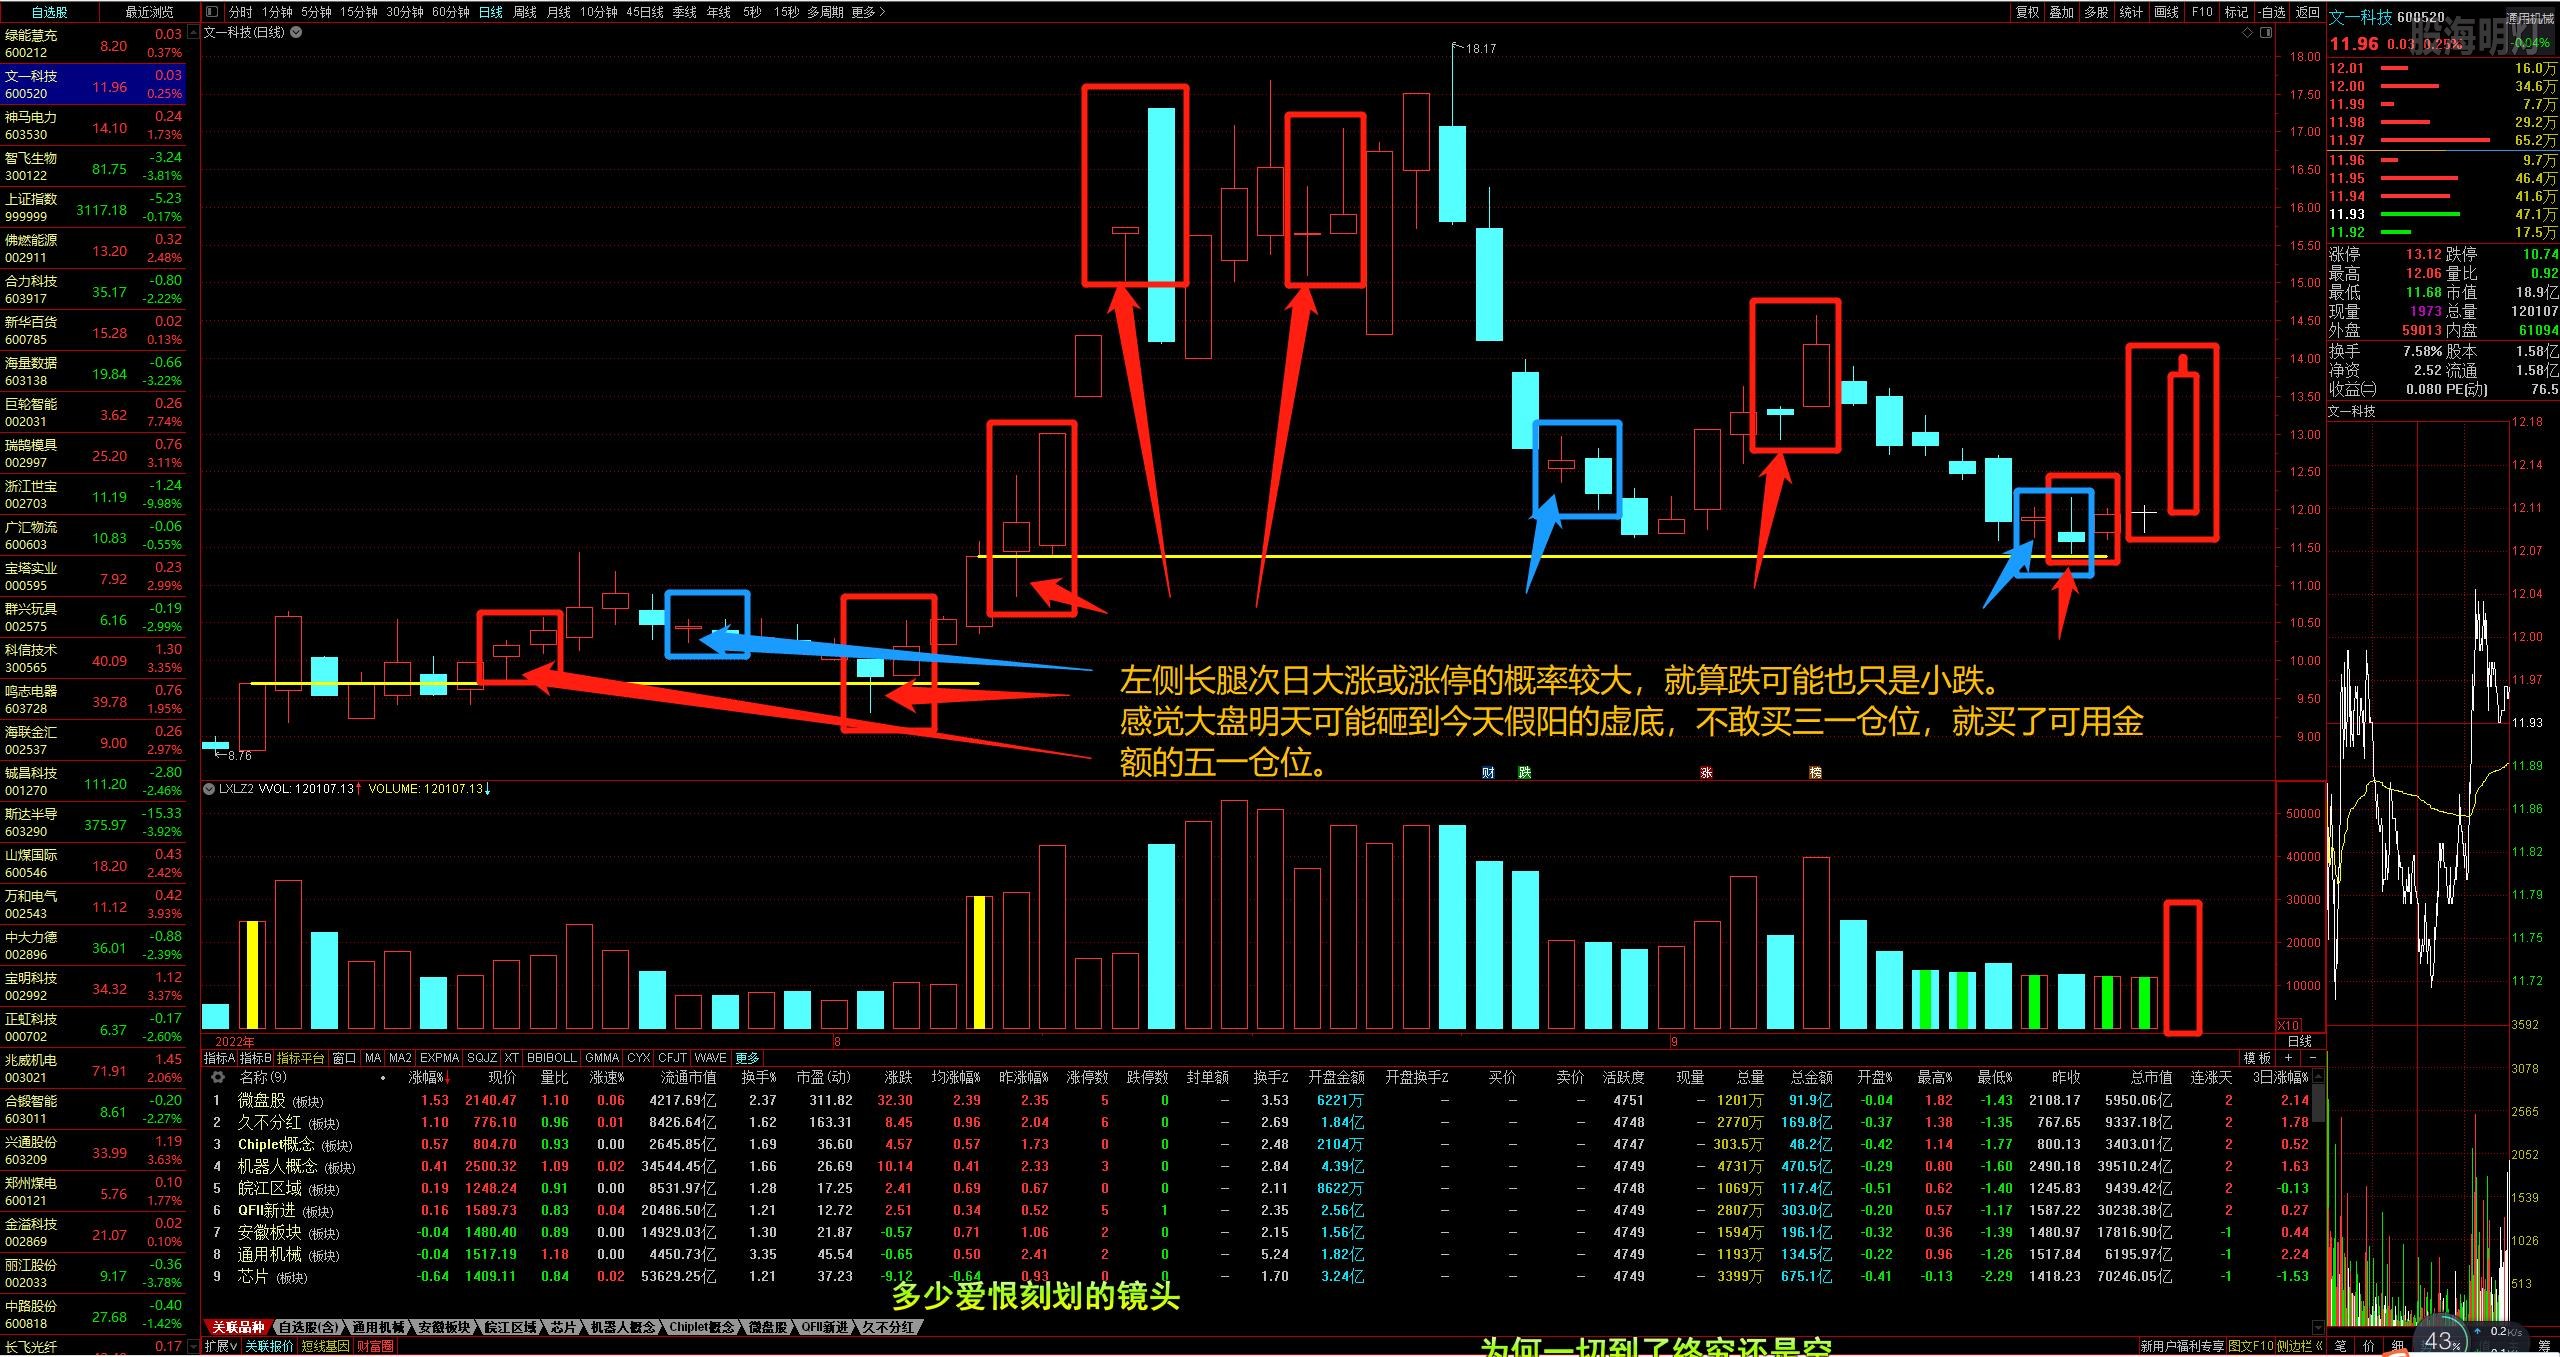Switch to the 关联品种 bottom tab
The image size is (2560, 1357).
[238, 1327]
